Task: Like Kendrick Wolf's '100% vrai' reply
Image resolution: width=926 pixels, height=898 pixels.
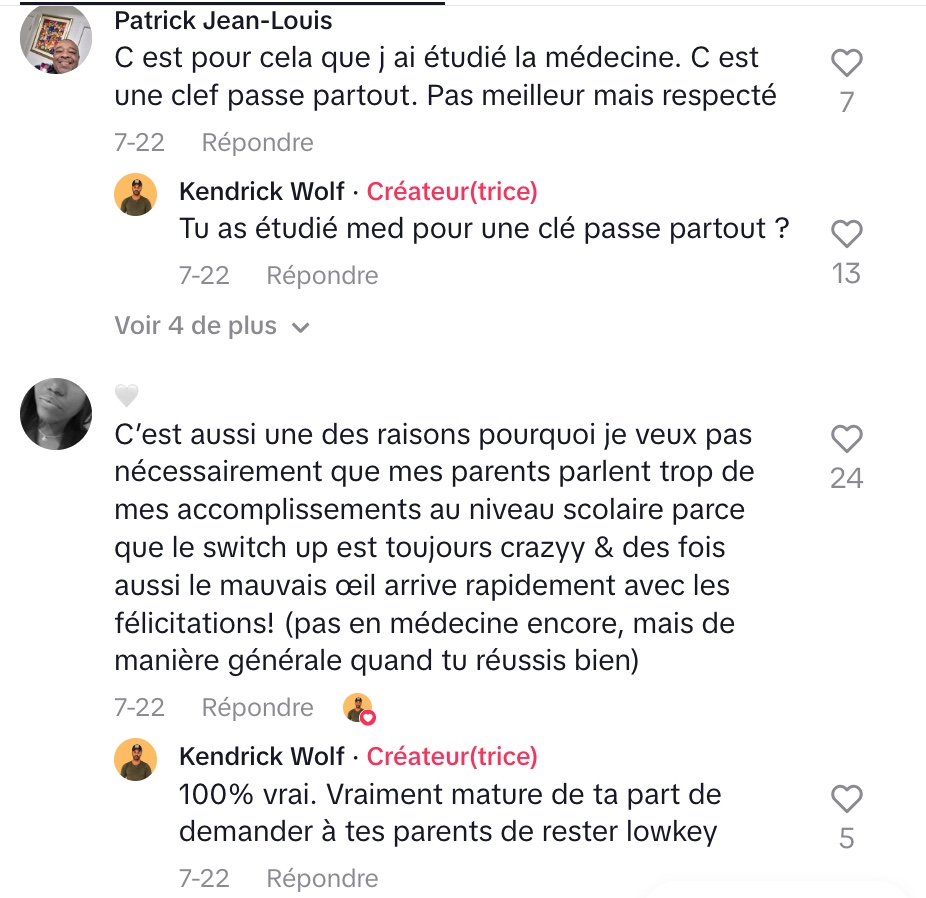Action: click(x=847, y=799)
